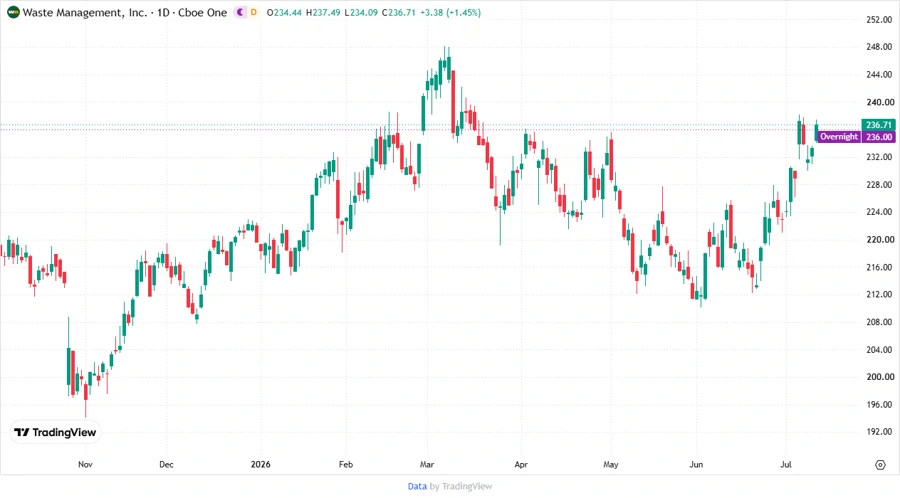Follow the Data link below chart
900x498 pixels.
tap(417, 486)
